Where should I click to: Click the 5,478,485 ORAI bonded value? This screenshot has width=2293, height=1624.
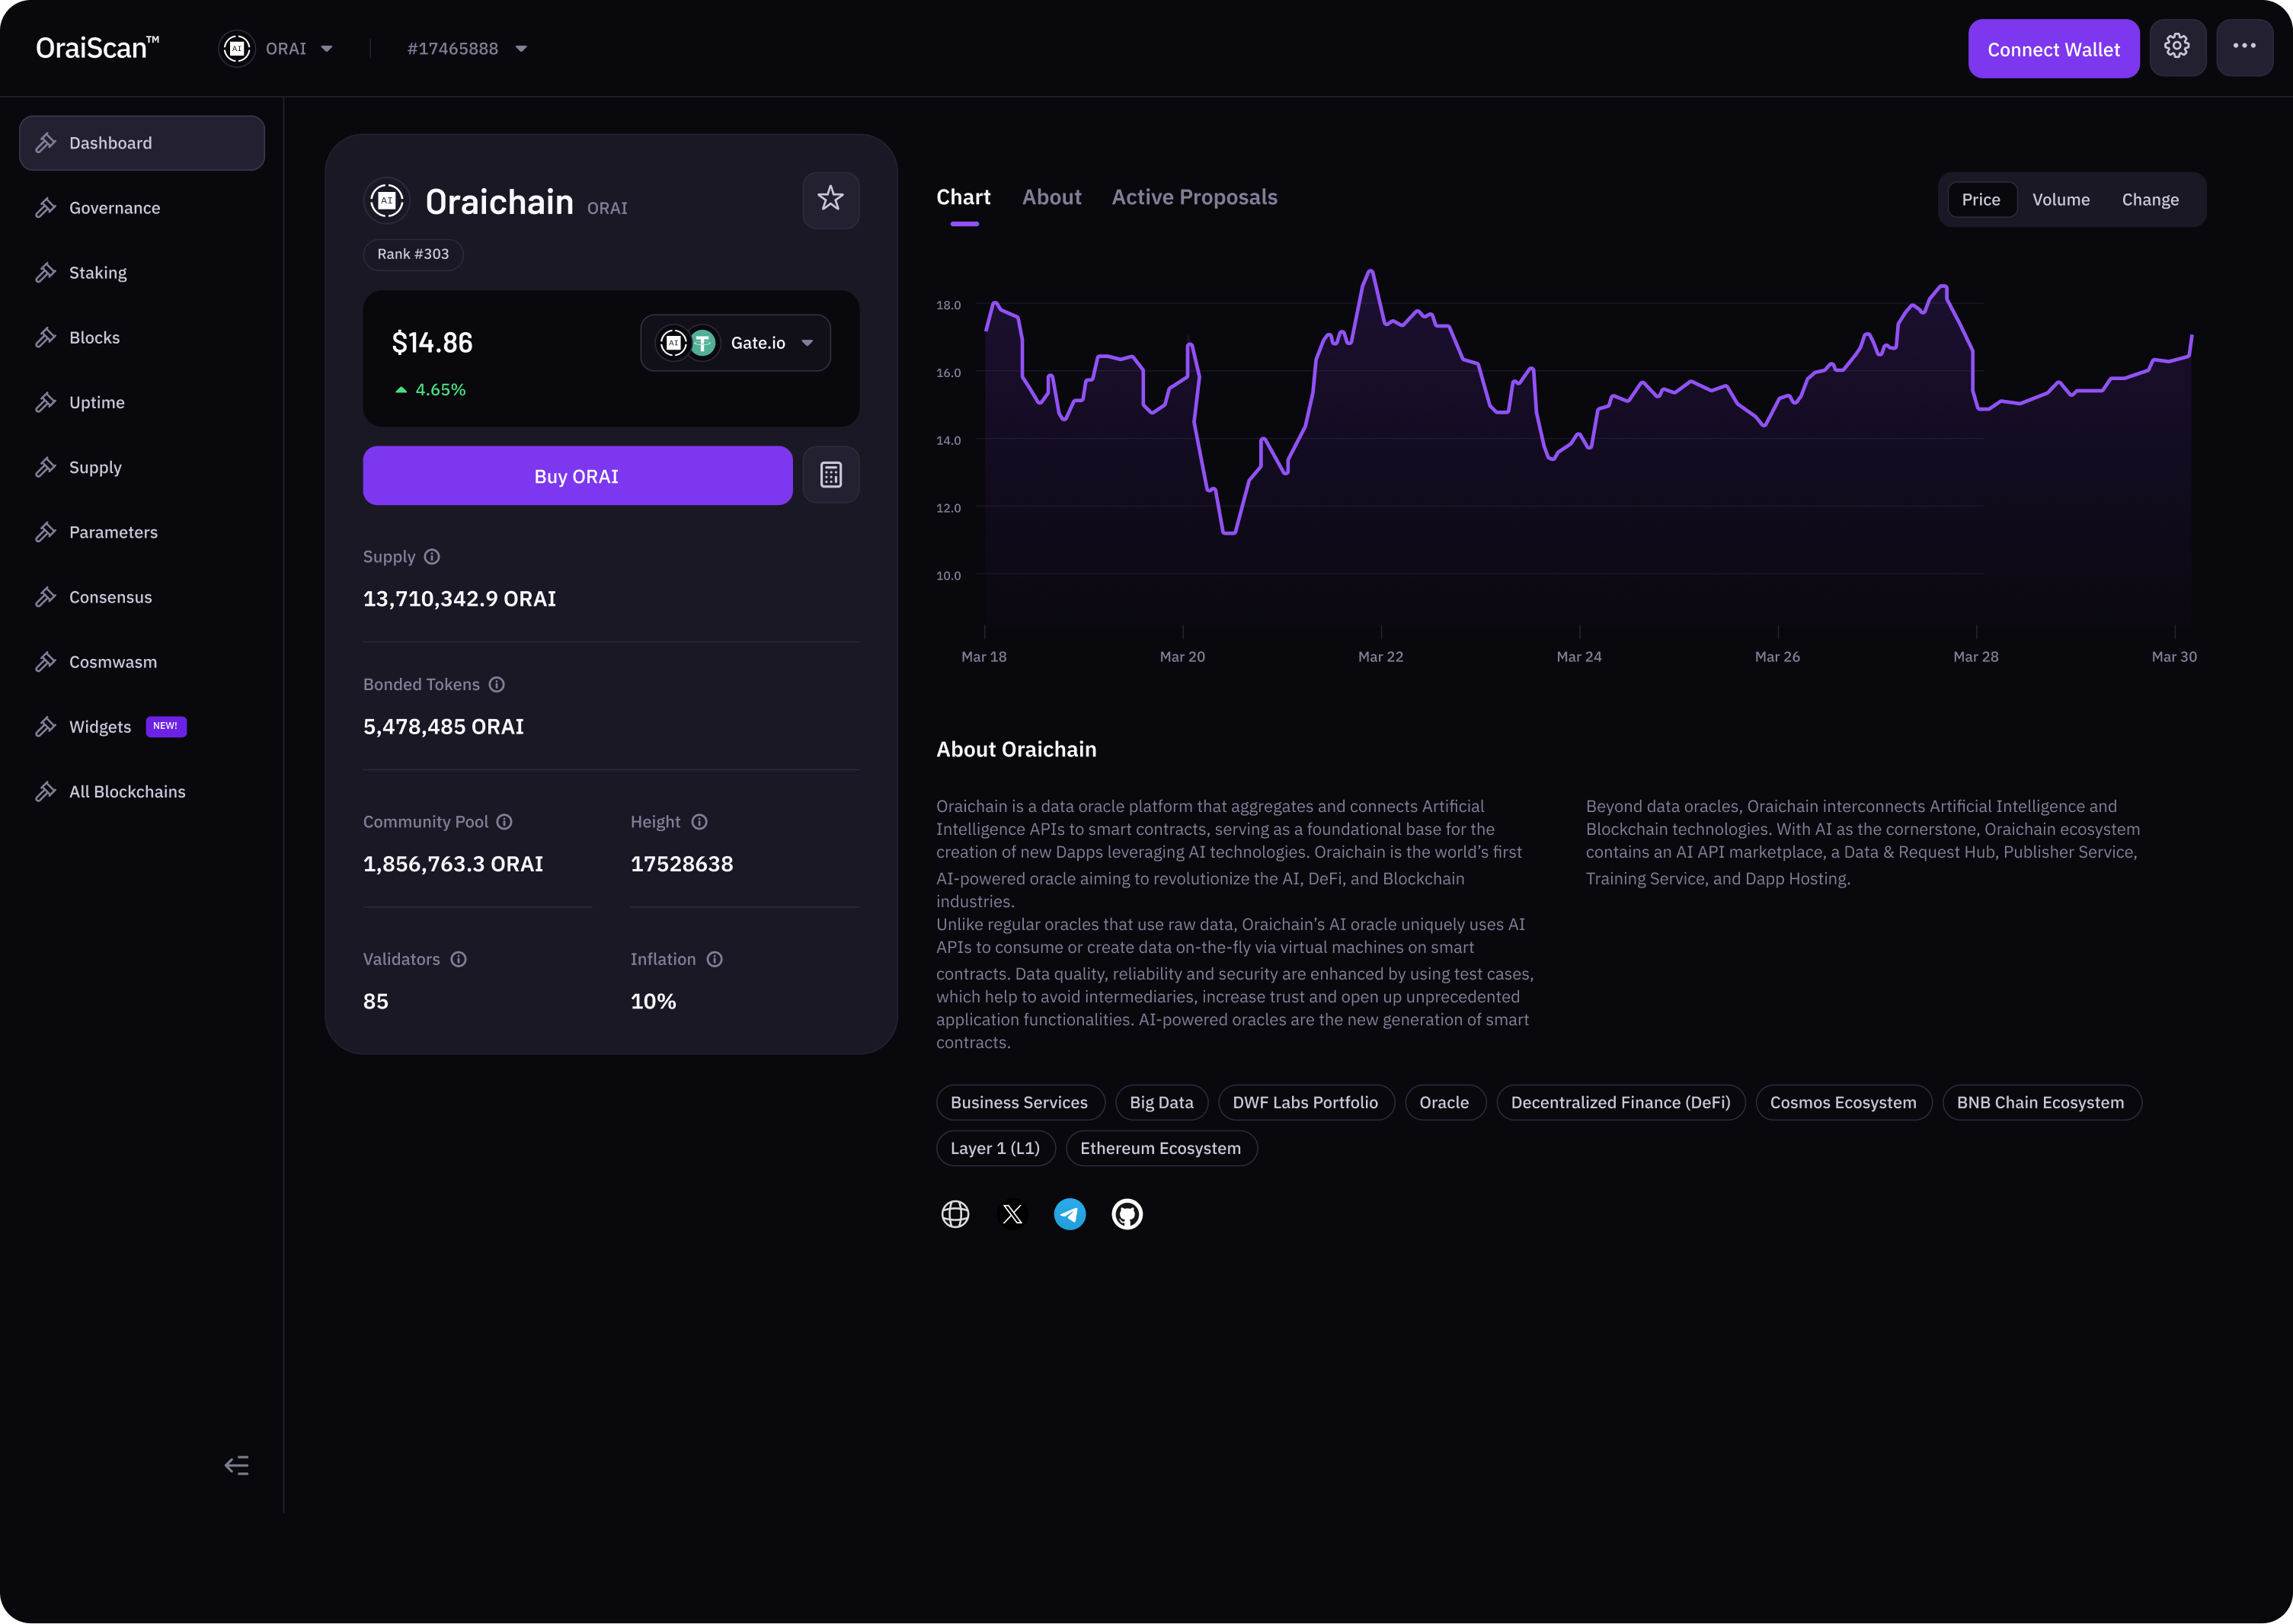[443, 727]
